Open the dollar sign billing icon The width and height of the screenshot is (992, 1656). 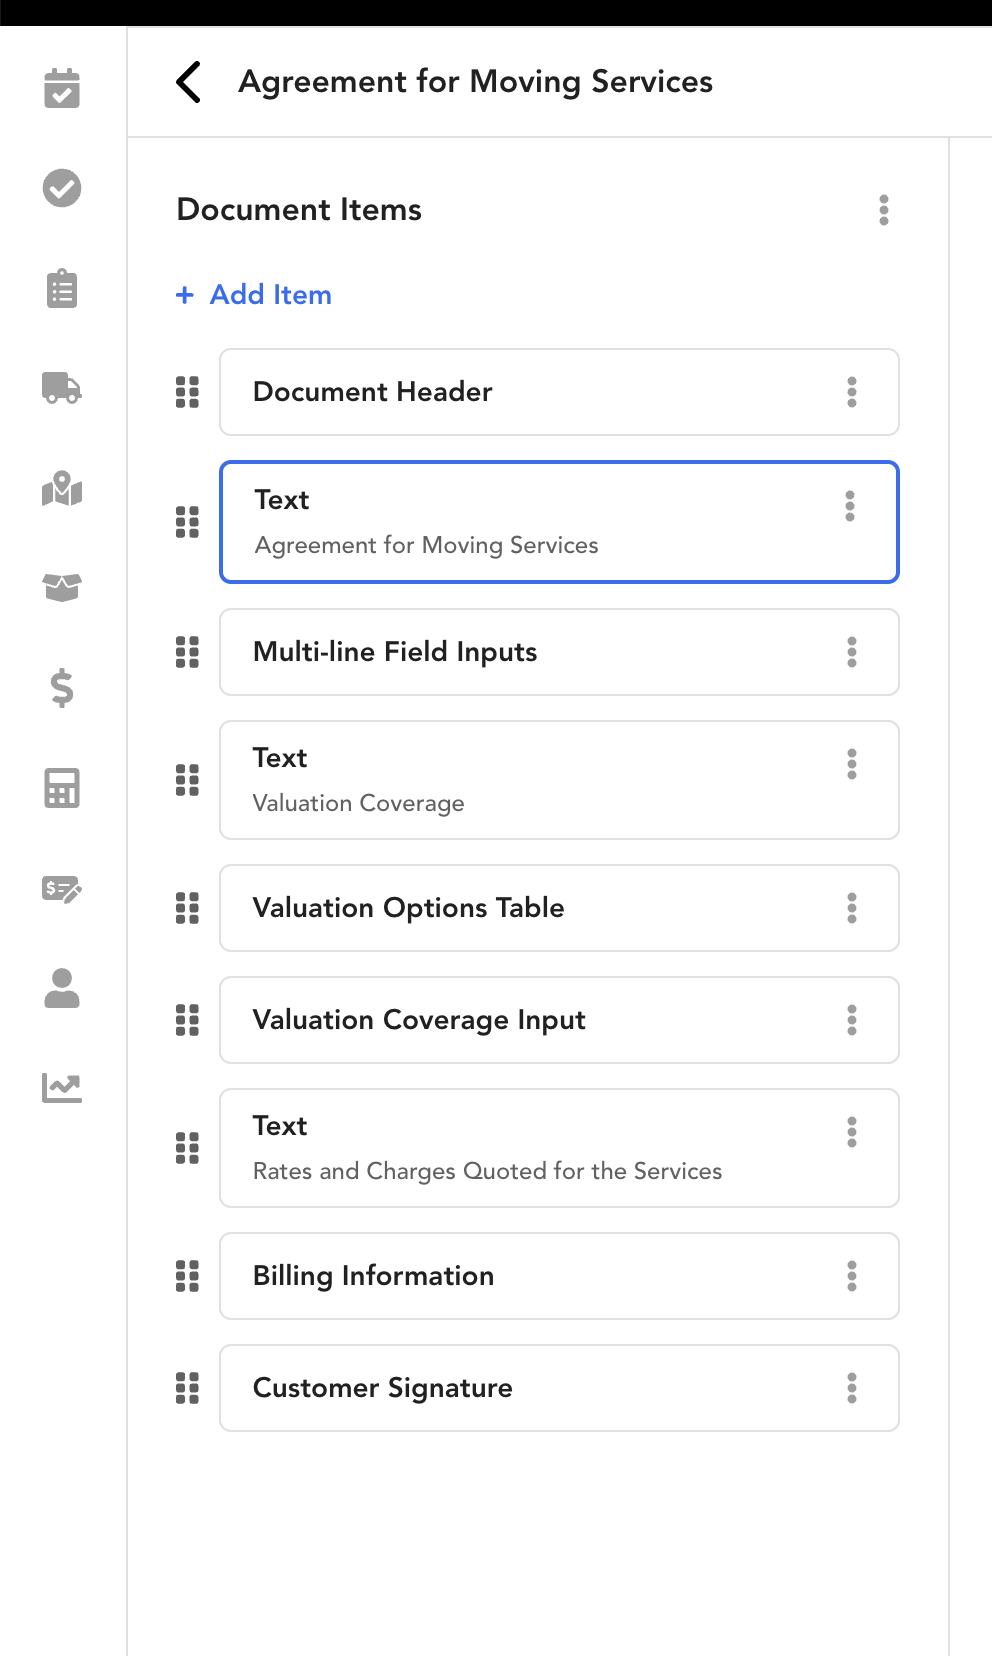pos(62,688)
